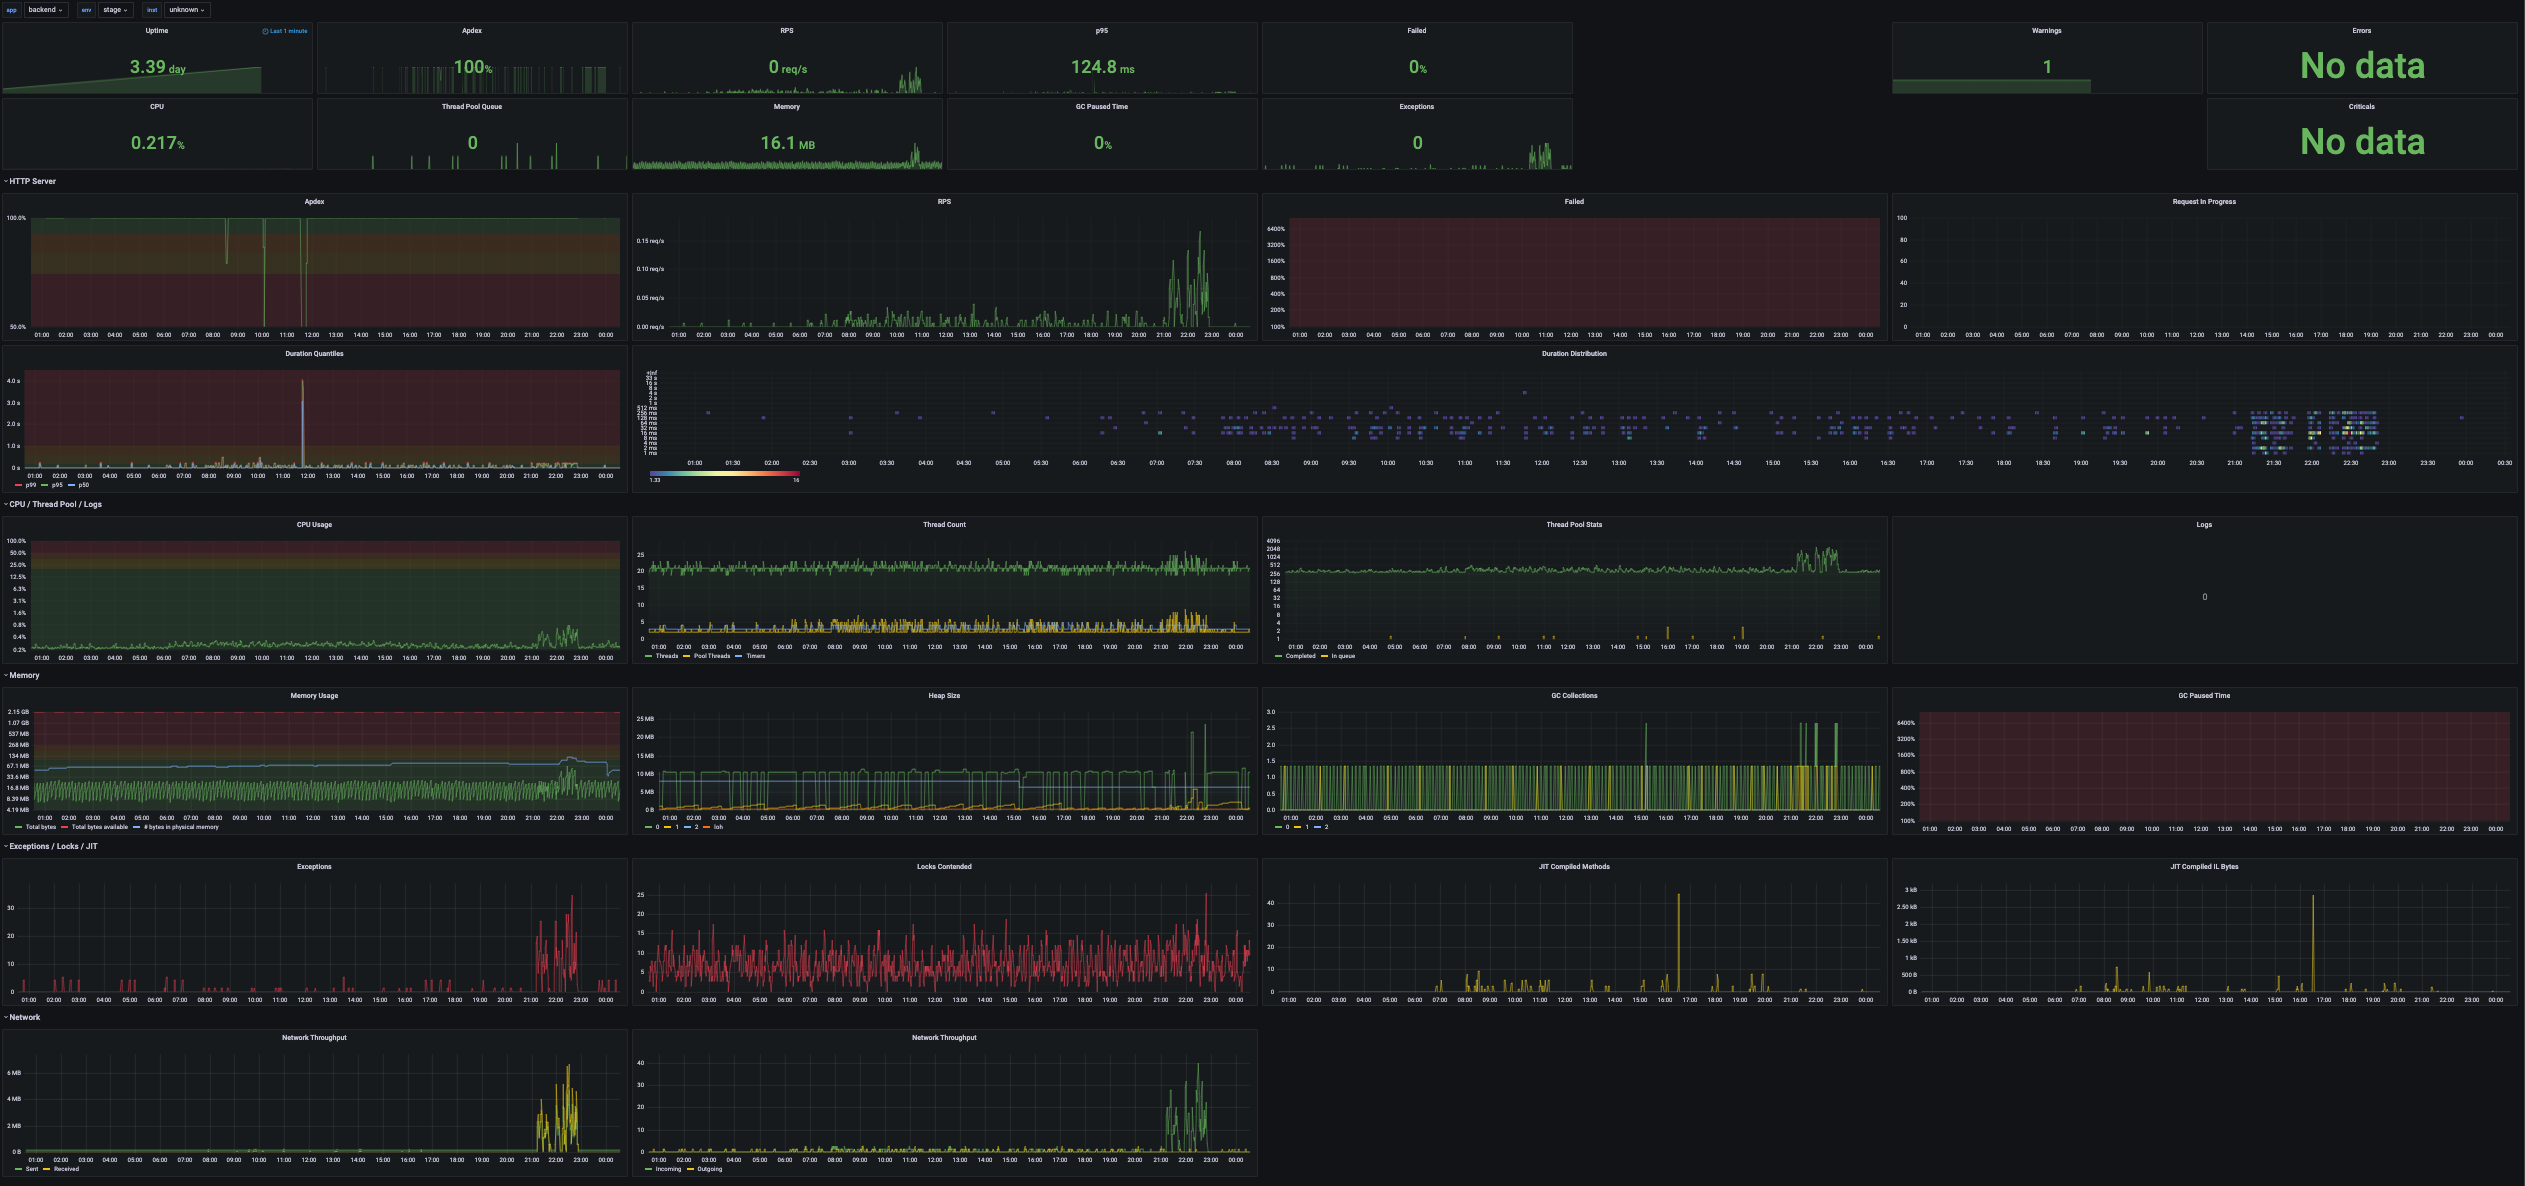The height and width of the screenshot is (1186, 2525).
Task: Toggle Total bytes available in Memory Usage legend
Action: [99, 827]
